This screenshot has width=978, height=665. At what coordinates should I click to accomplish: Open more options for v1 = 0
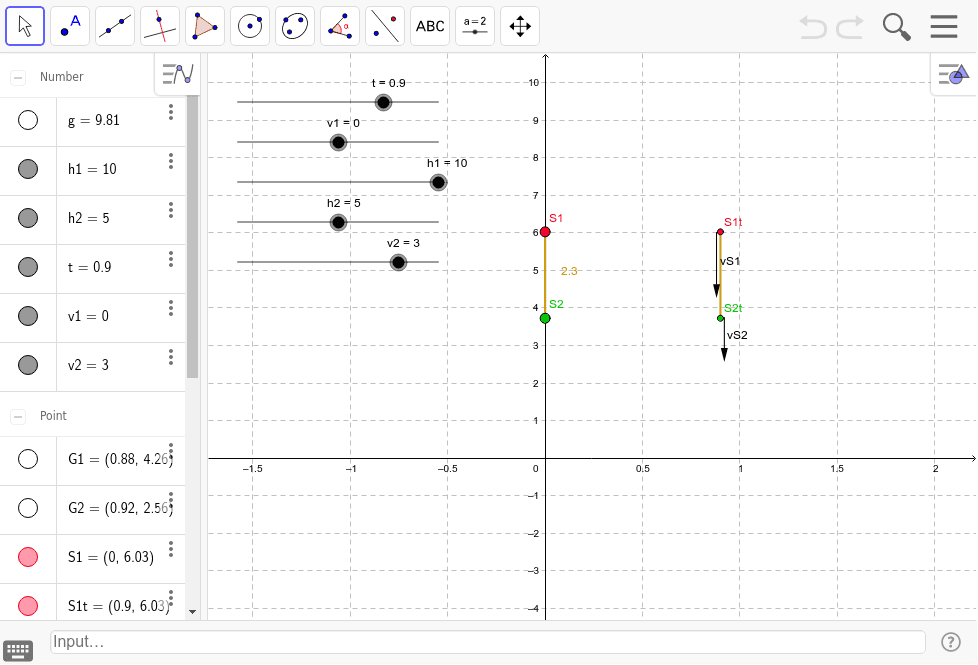(x=171, y=308)
